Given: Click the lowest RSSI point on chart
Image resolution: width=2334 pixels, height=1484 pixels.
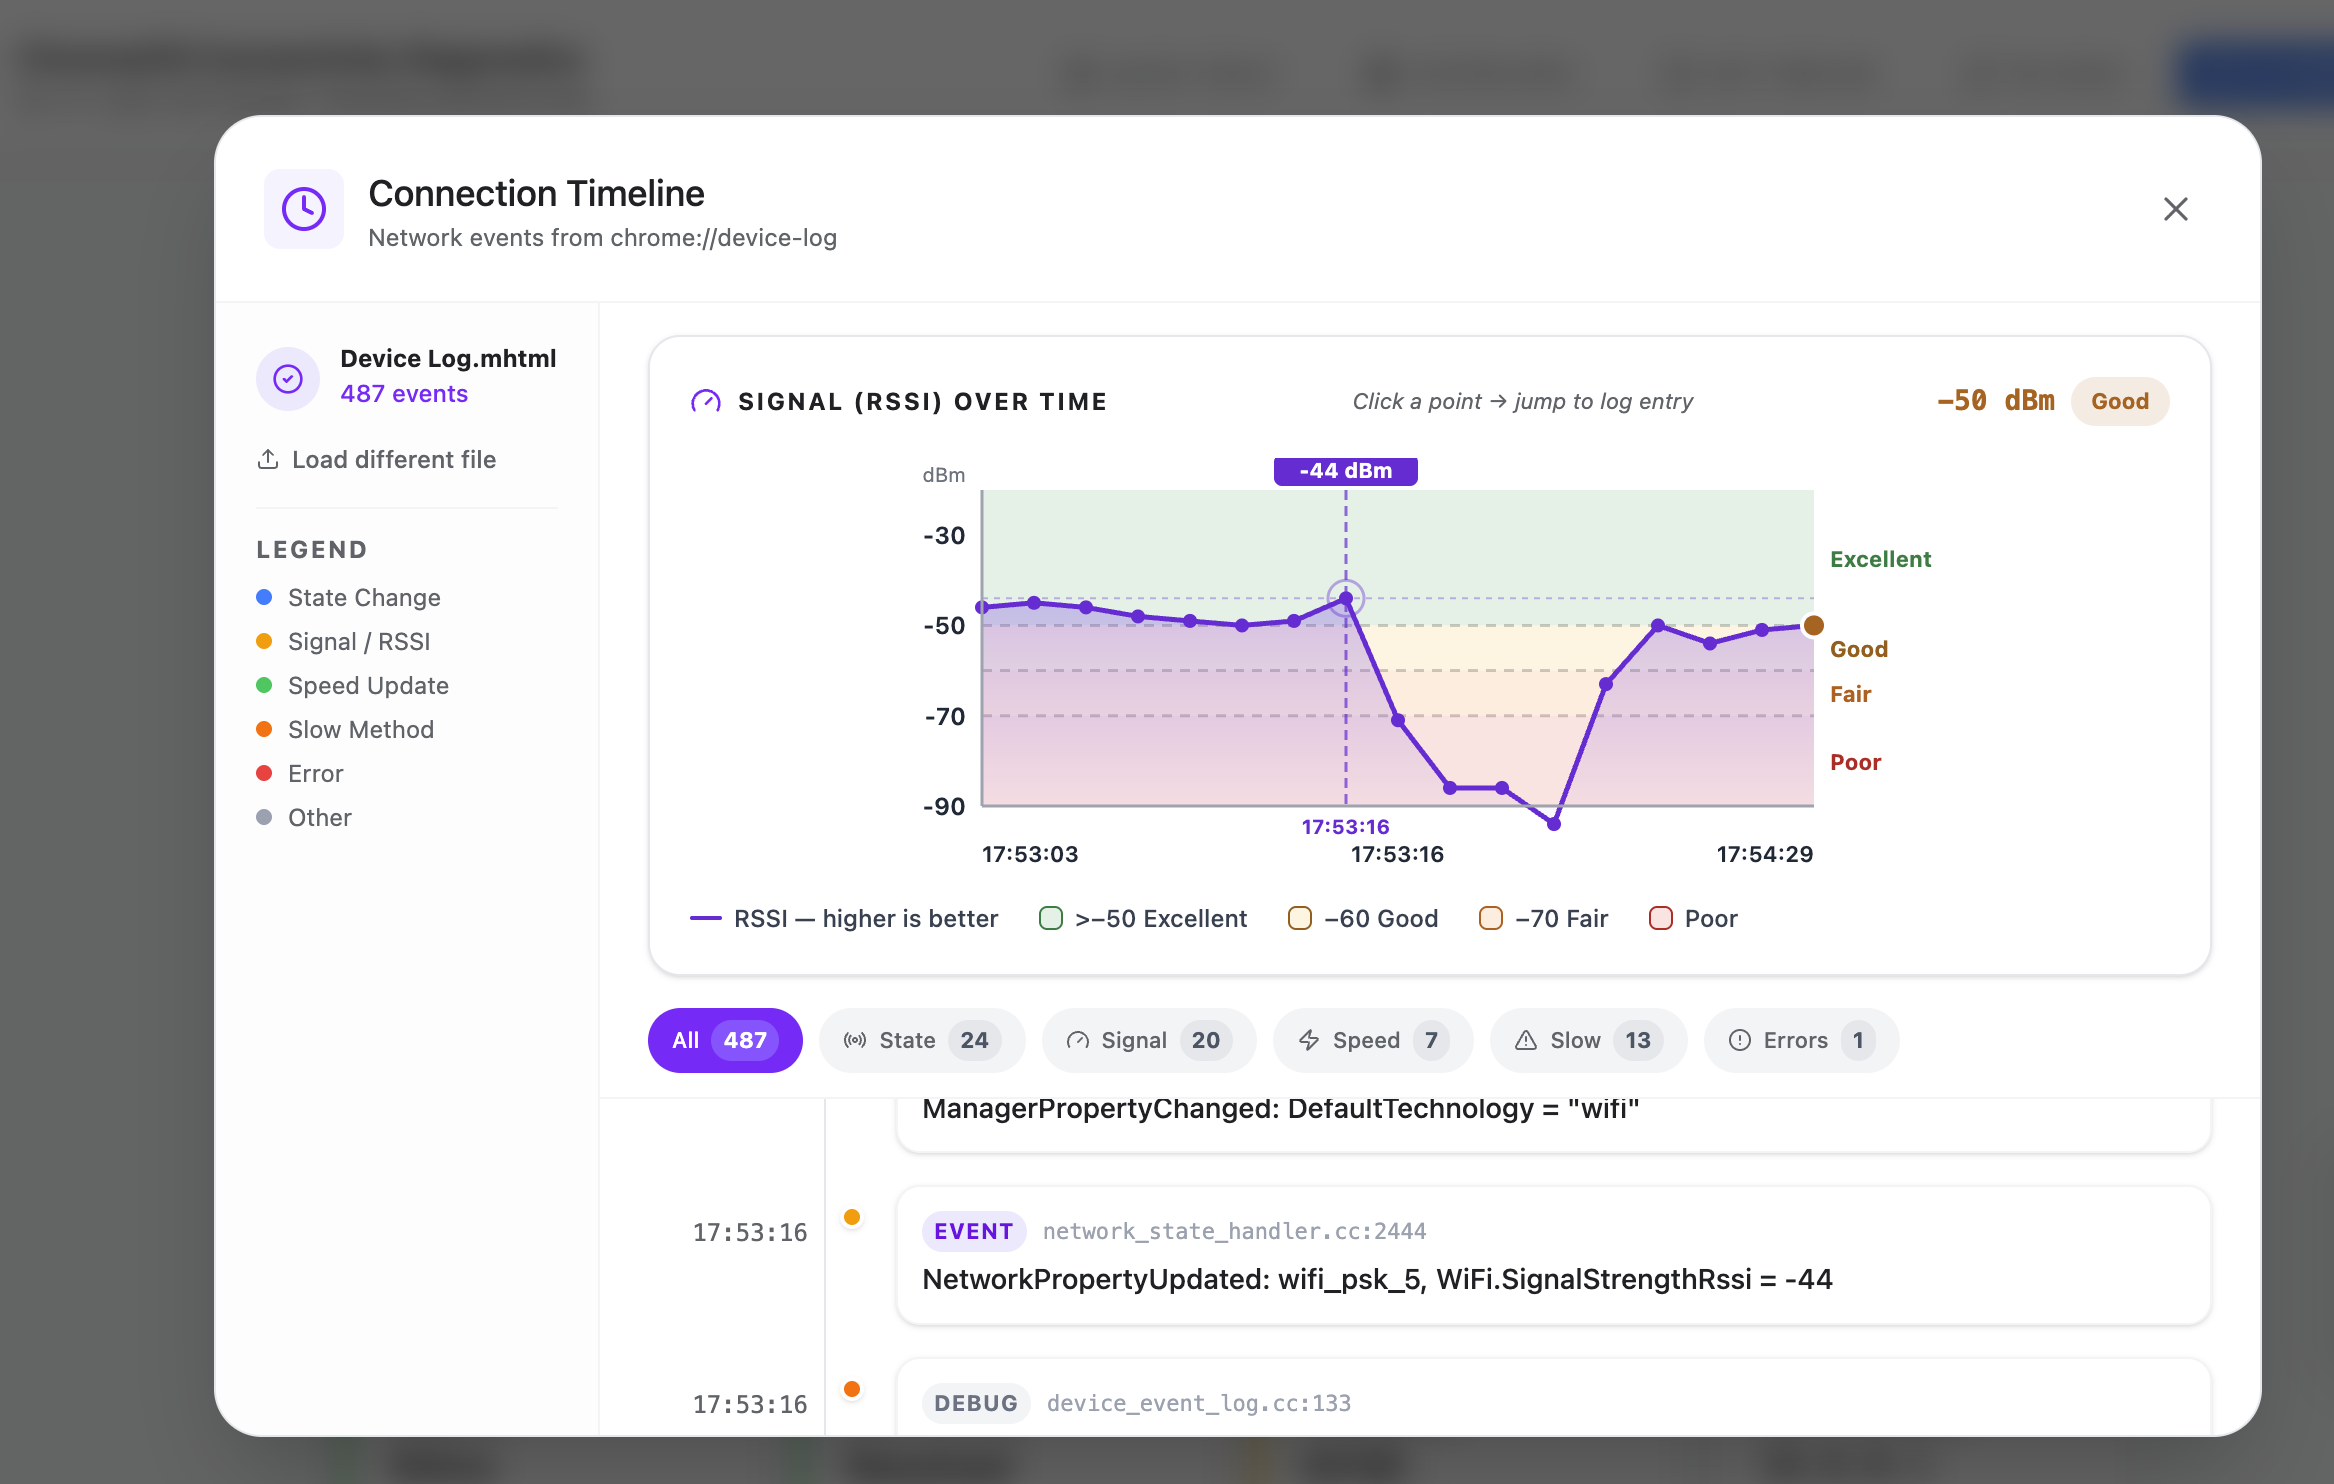Looking at the screenshot, I should pos(1554,824).
